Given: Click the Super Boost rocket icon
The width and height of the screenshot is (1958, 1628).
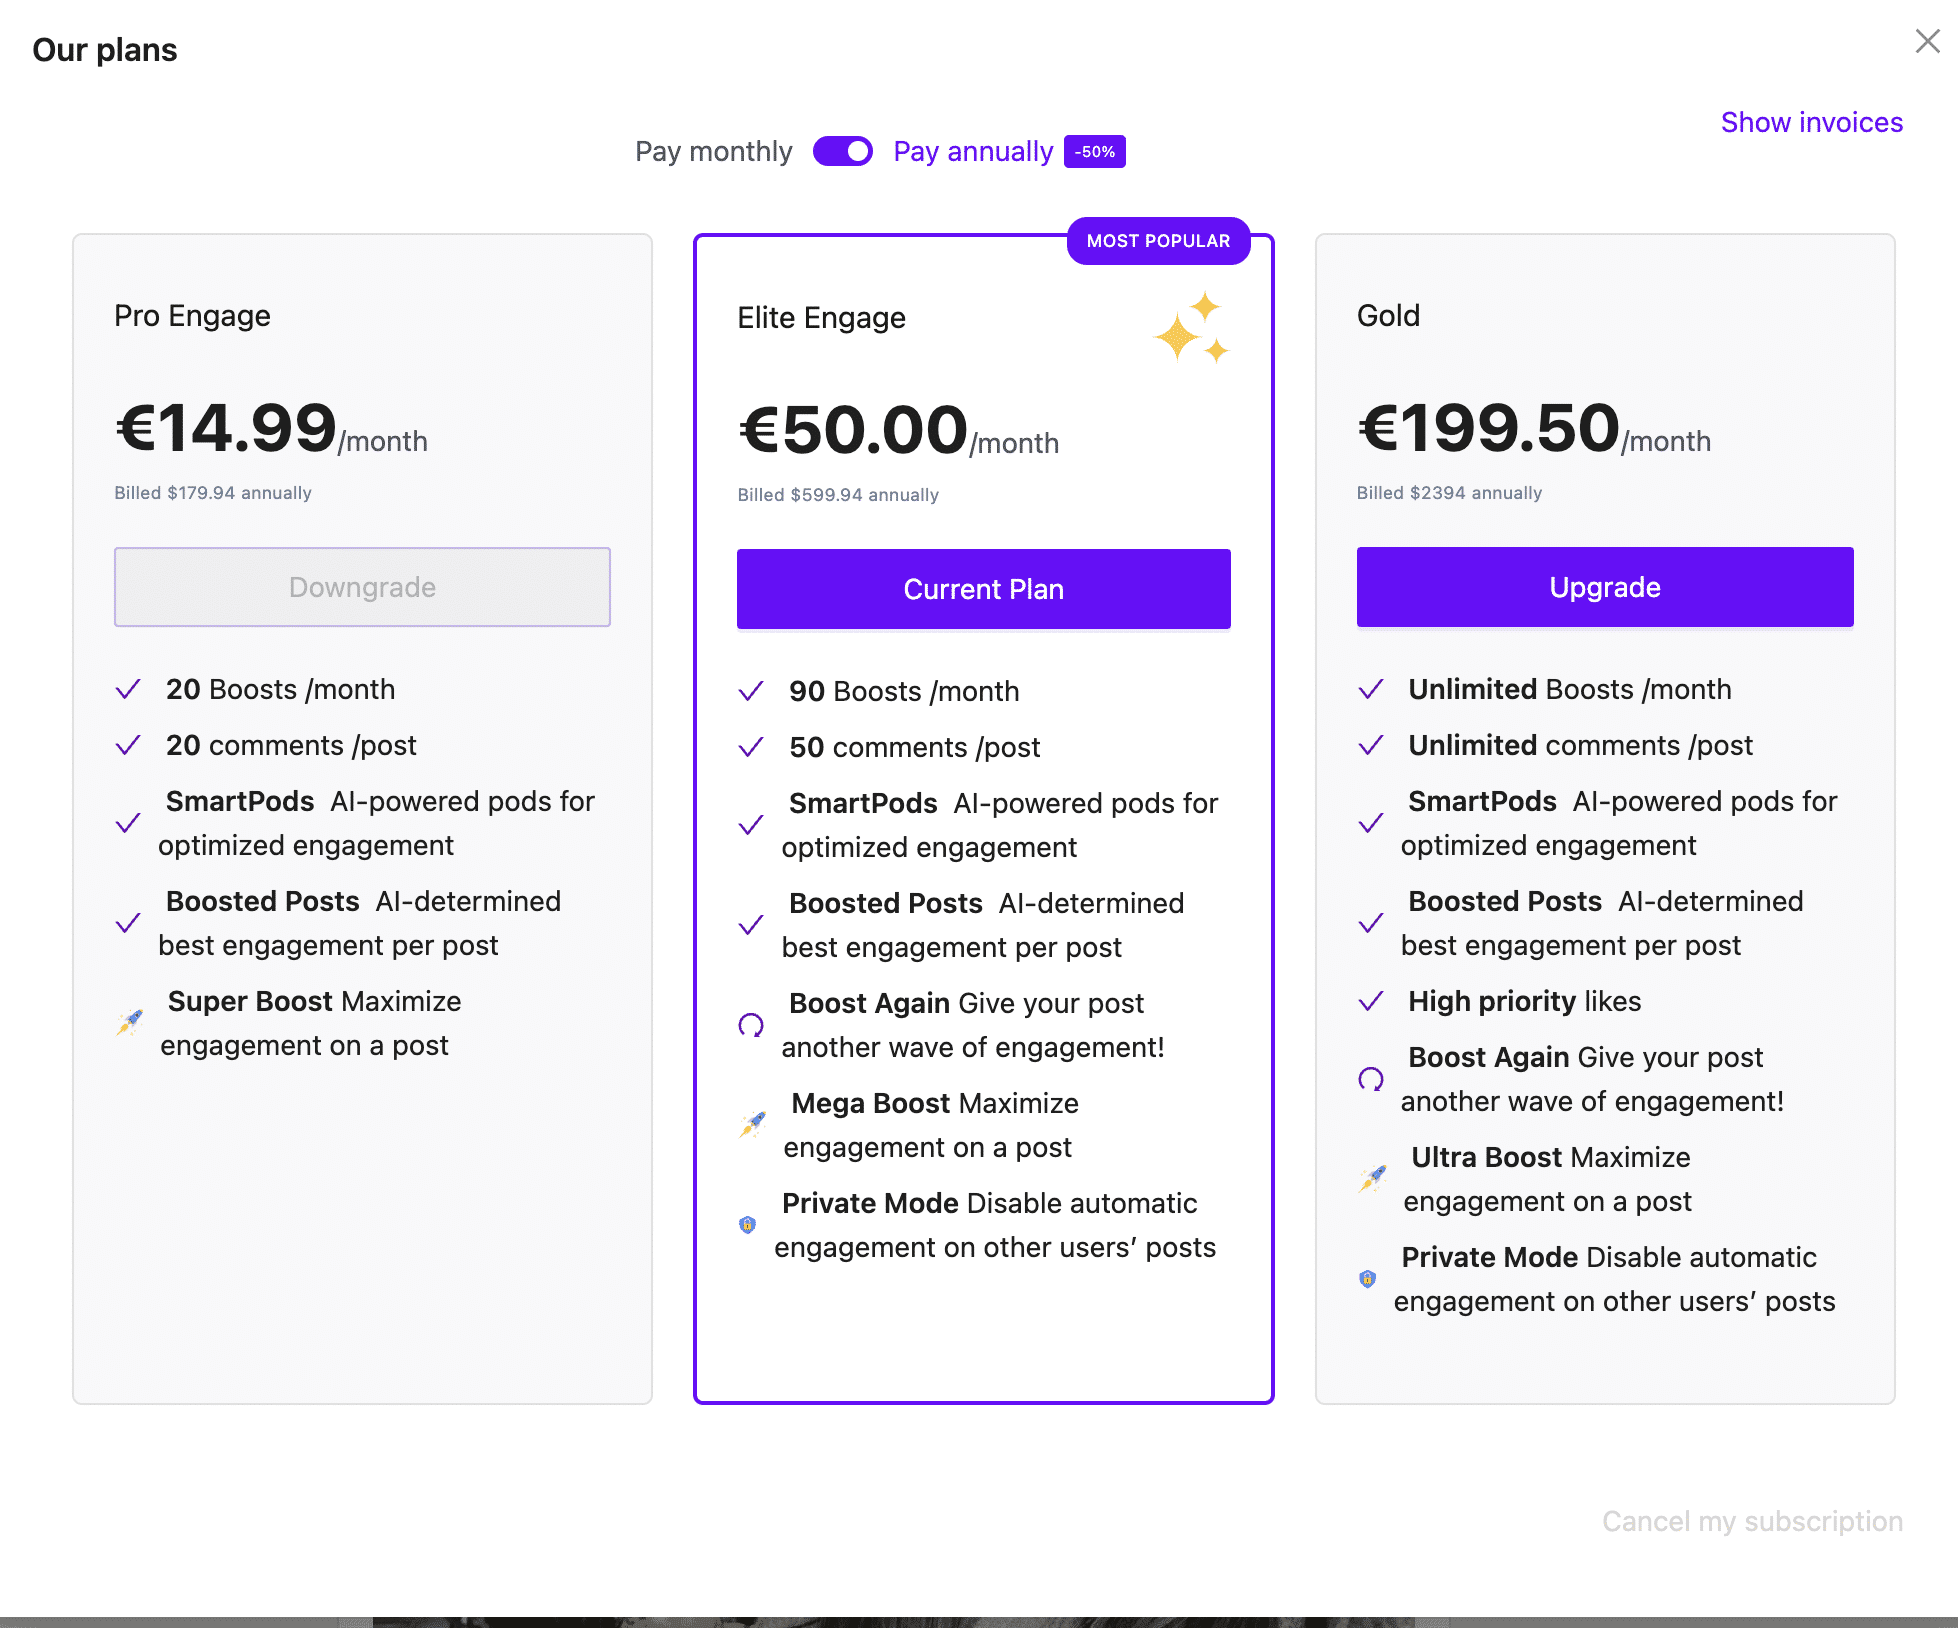Looking at the screenshot, I should point(130,1022).
